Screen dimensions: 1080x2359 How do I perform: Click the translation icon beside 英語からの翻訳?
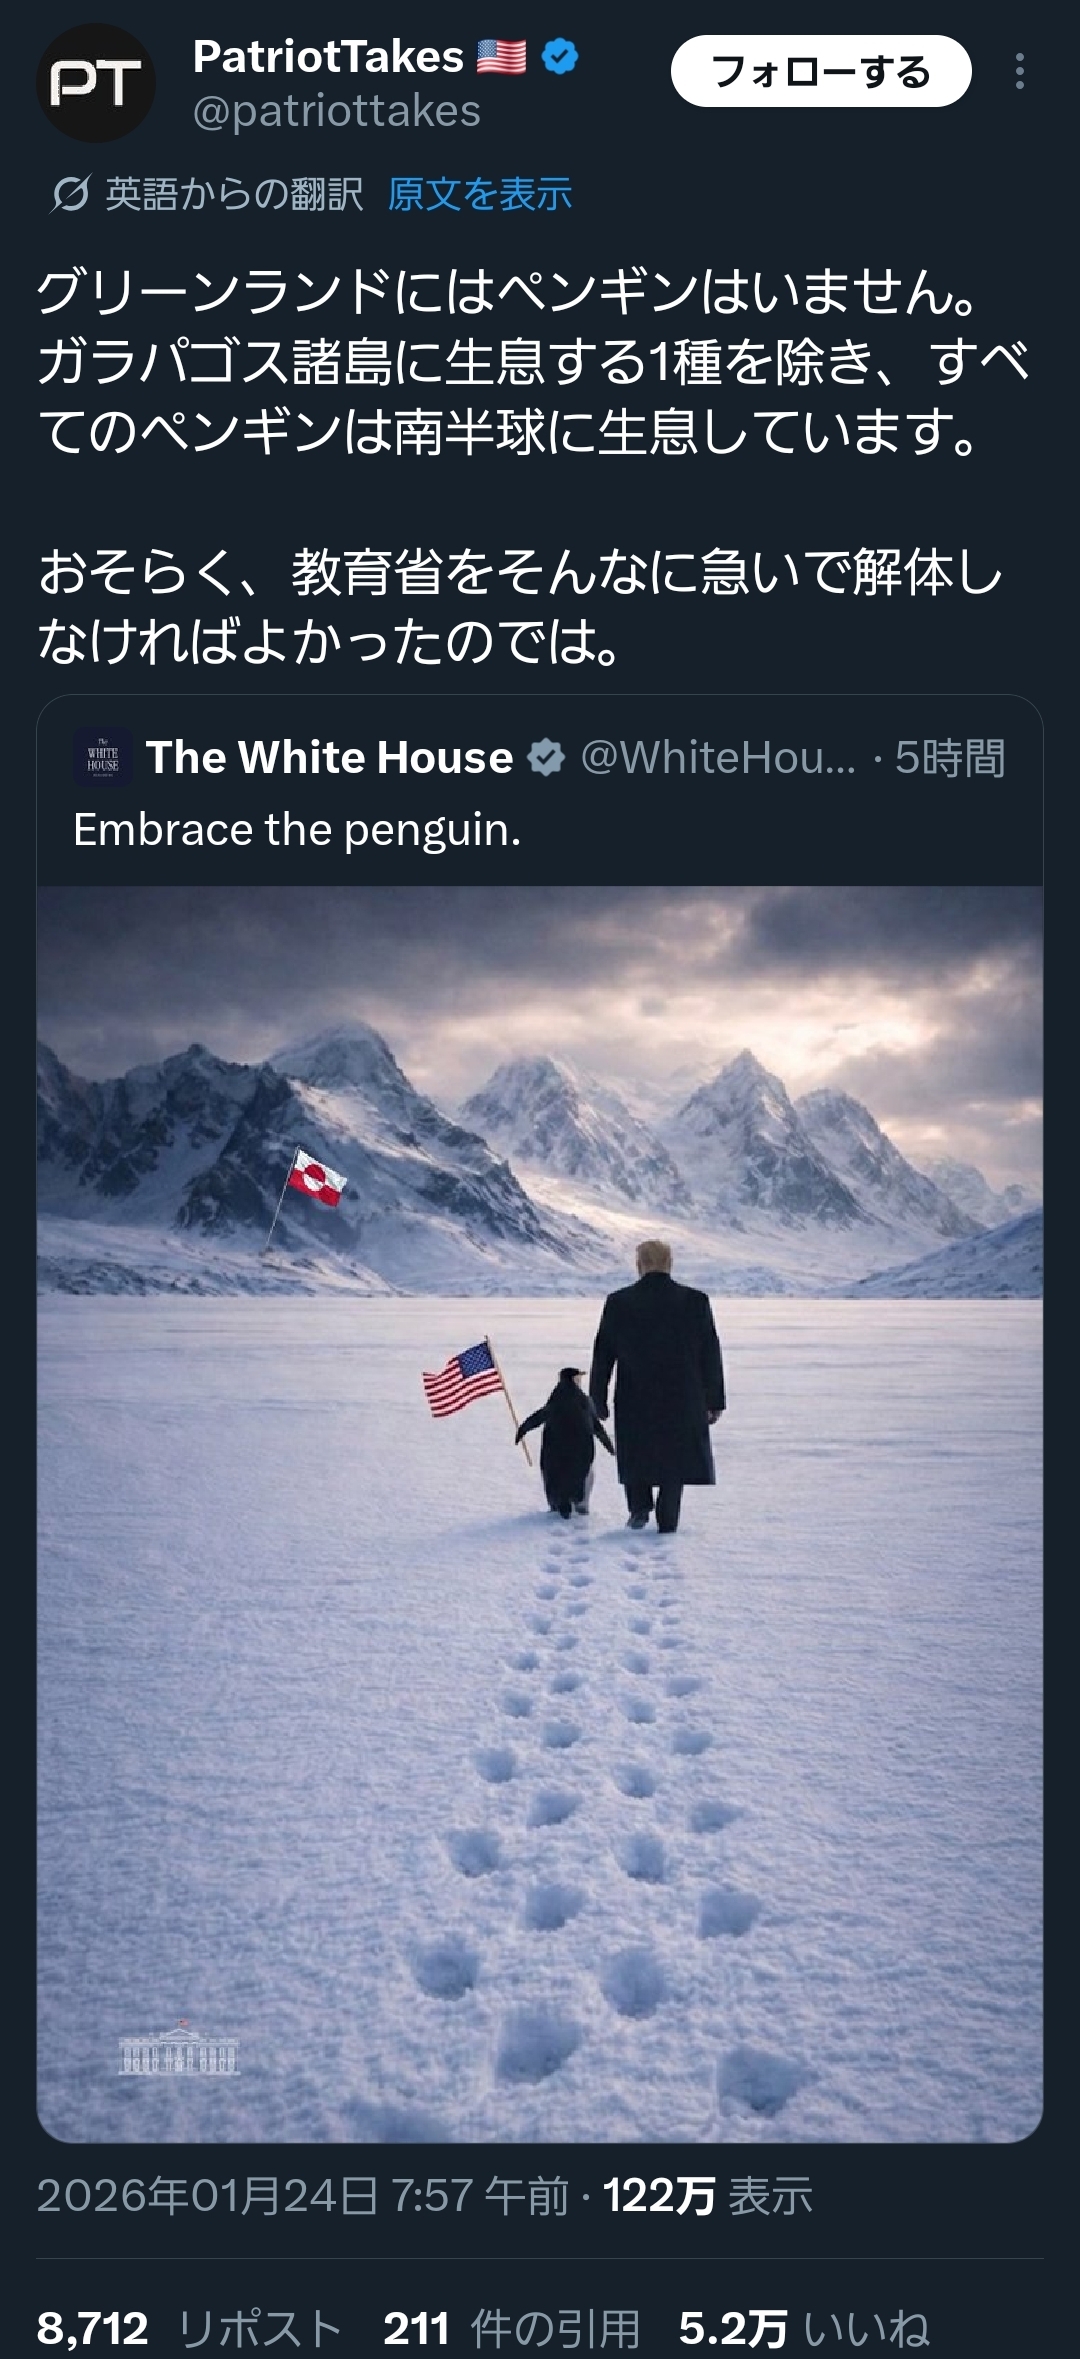click(69, 194)
